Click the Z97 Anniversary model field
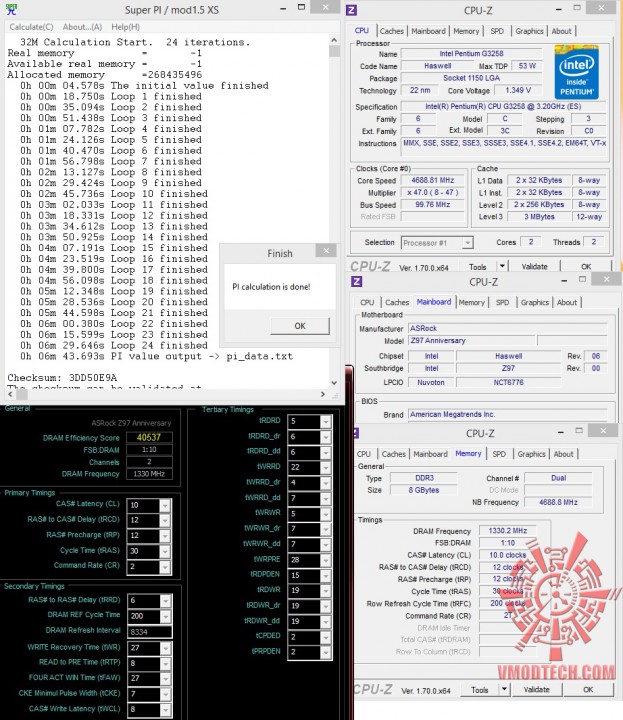 471,340
